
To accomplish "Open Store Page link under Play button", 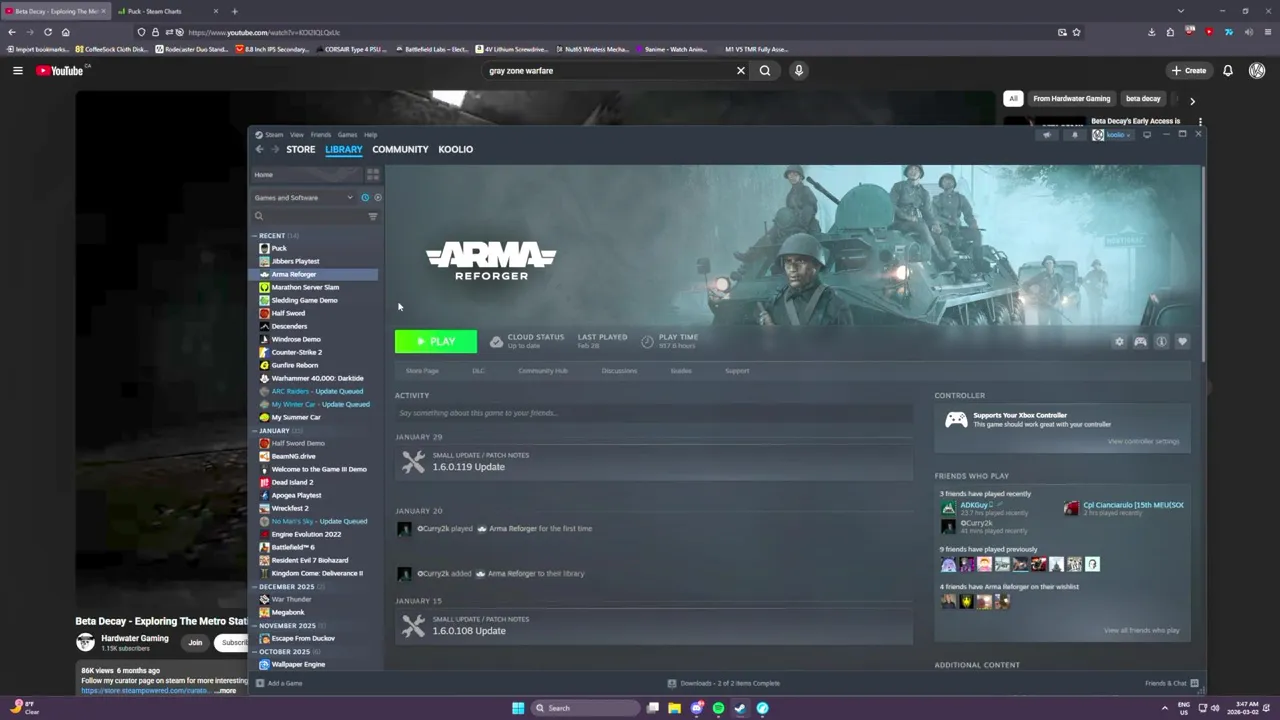I will pos(422,370).
